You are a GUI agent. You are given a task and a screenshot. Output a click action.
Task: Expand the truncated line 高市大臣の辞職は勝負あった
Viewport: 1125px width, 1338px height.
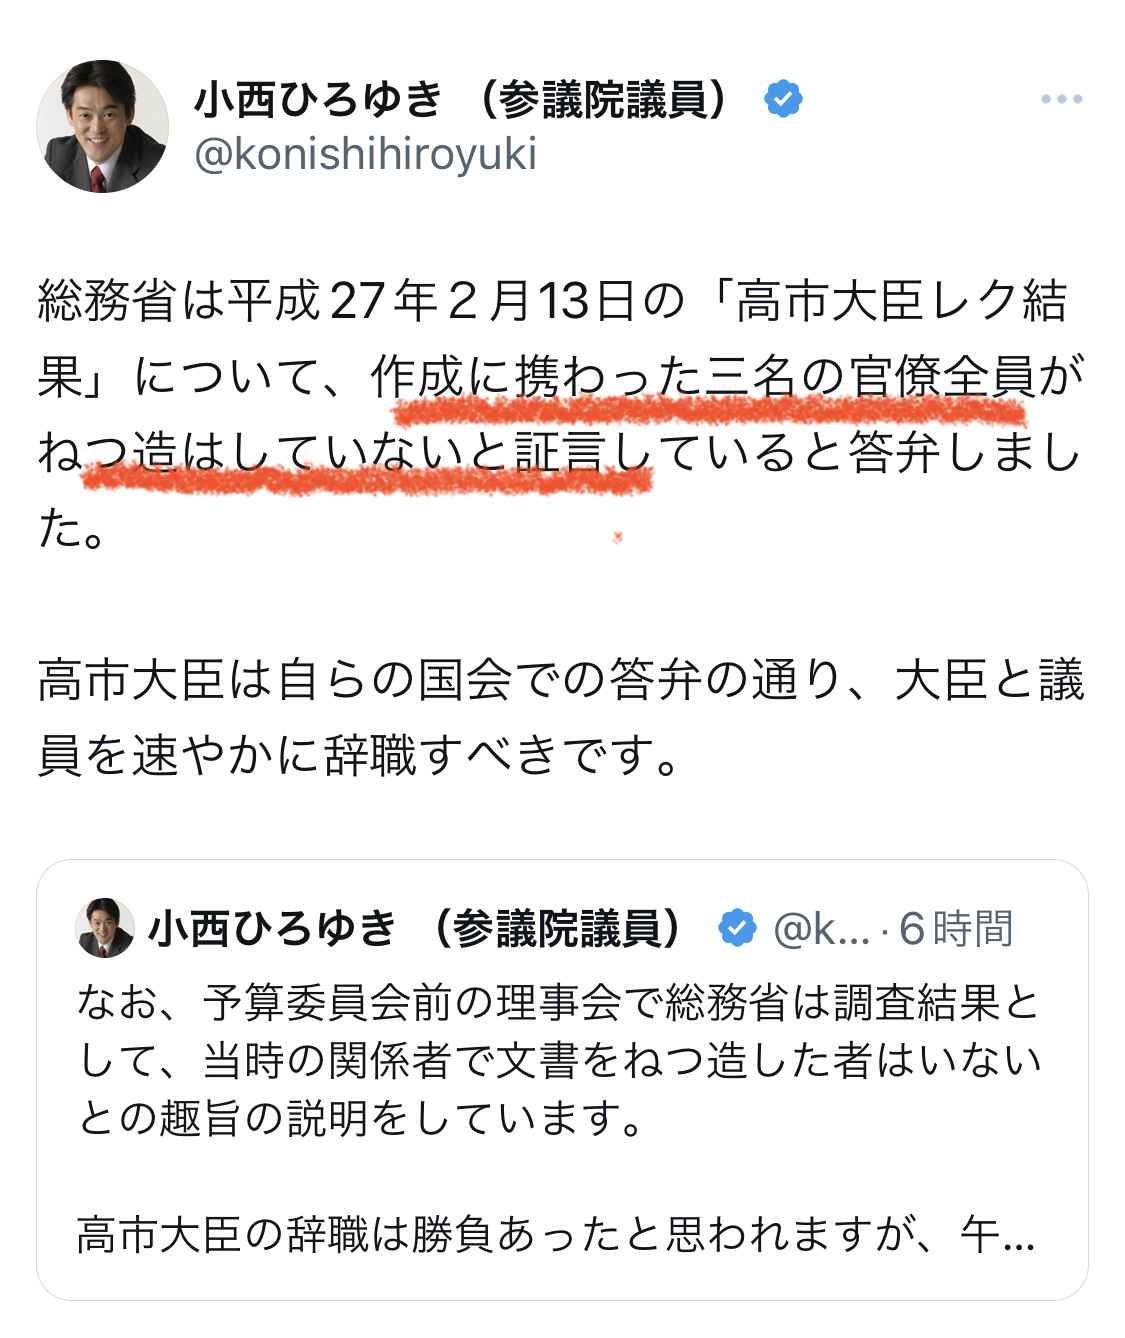point(556,1235)
